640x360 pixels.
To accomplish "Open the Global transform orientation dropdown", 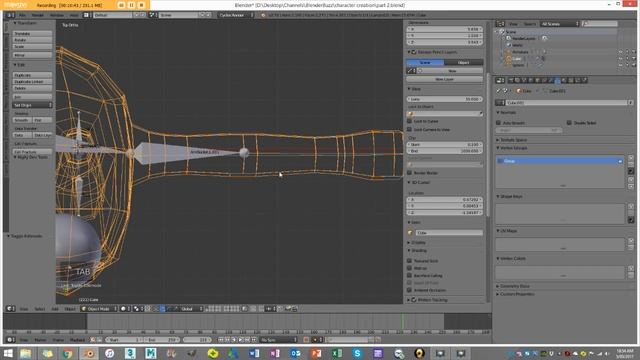I will (x=190, y=309).
